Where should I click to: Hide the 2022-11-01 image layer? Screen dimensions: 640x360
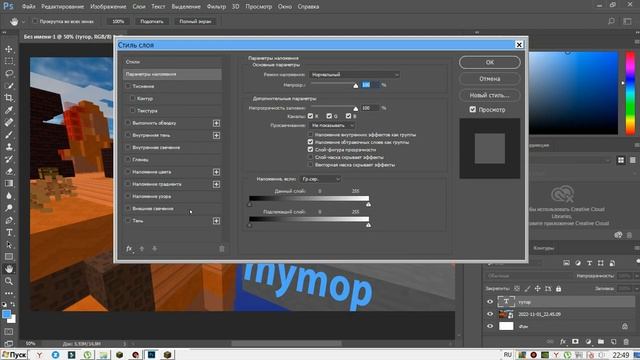coord(490,314)
